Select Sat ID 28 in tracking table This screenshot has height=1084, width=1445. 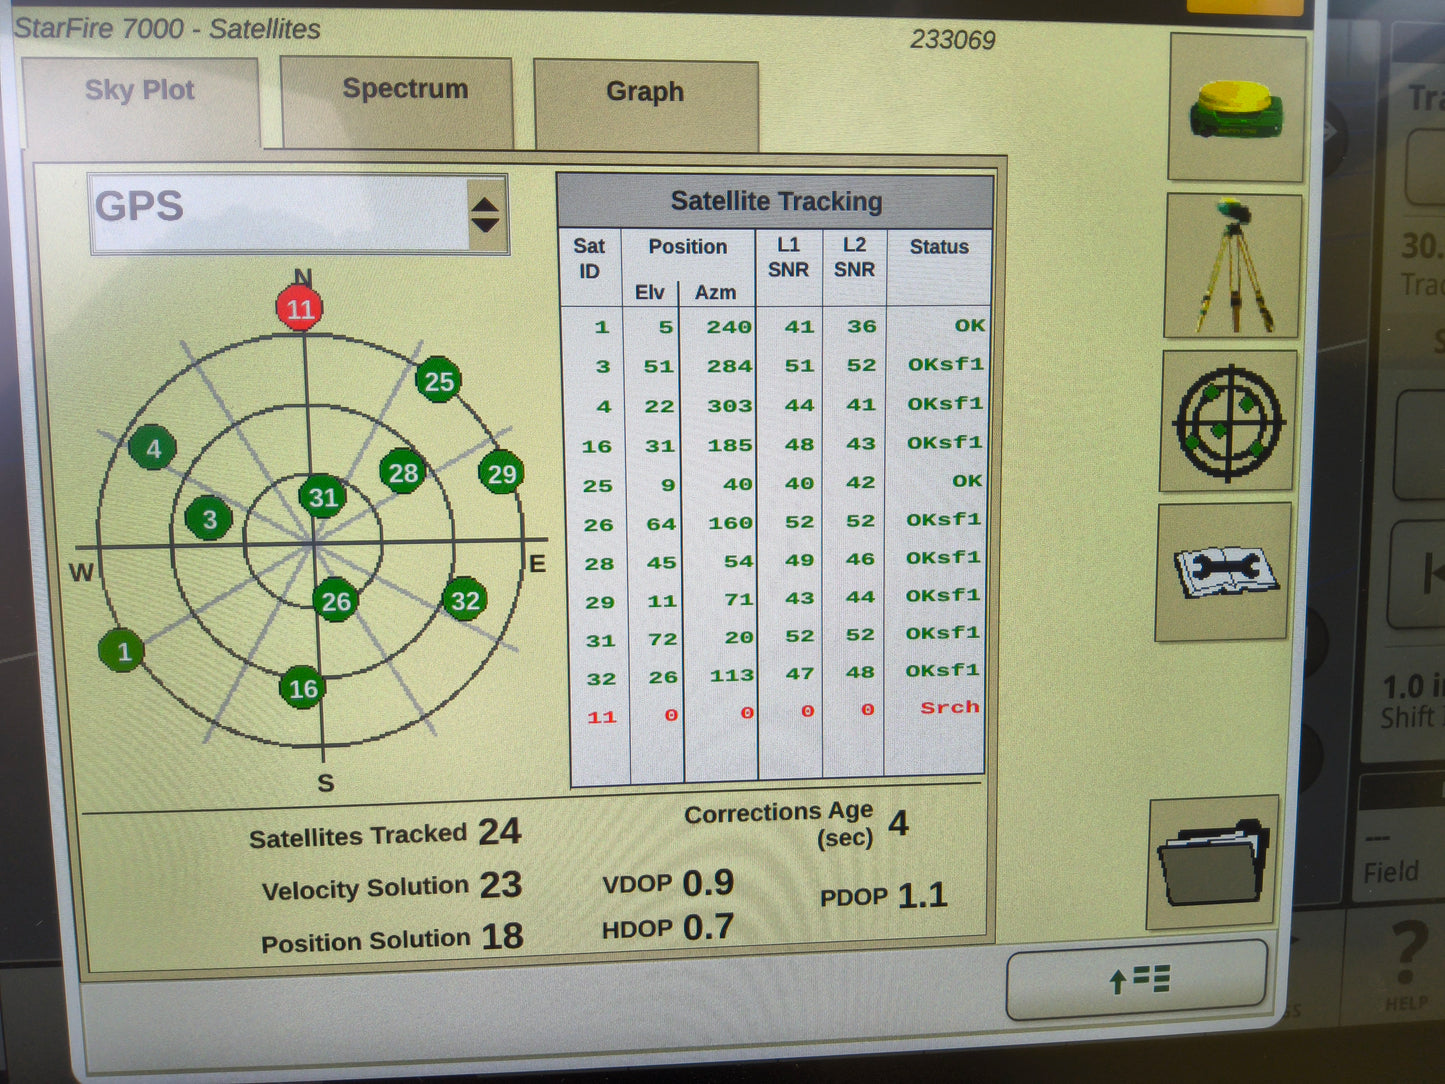(599, 564)
